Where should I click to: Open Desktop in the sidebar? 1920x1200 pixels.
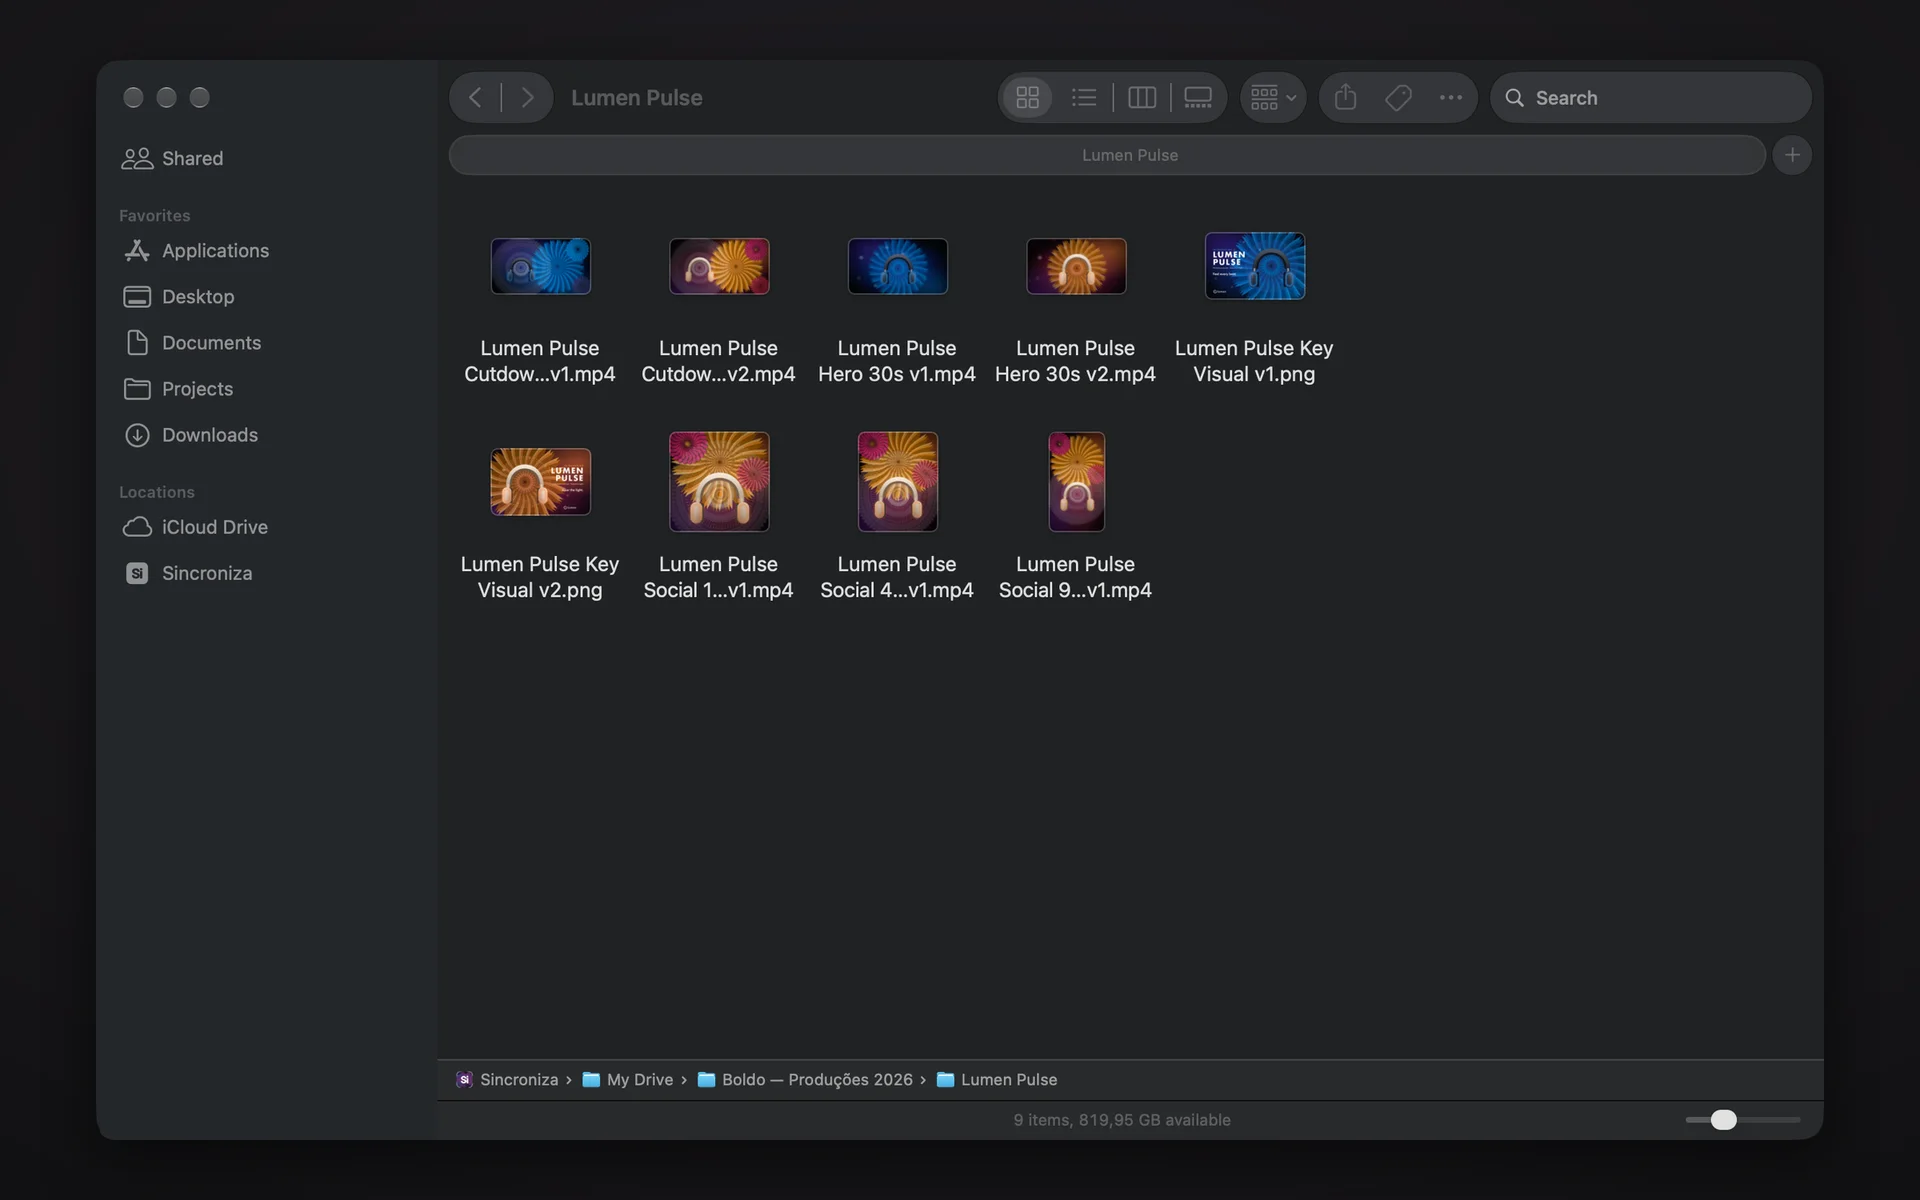179,296
